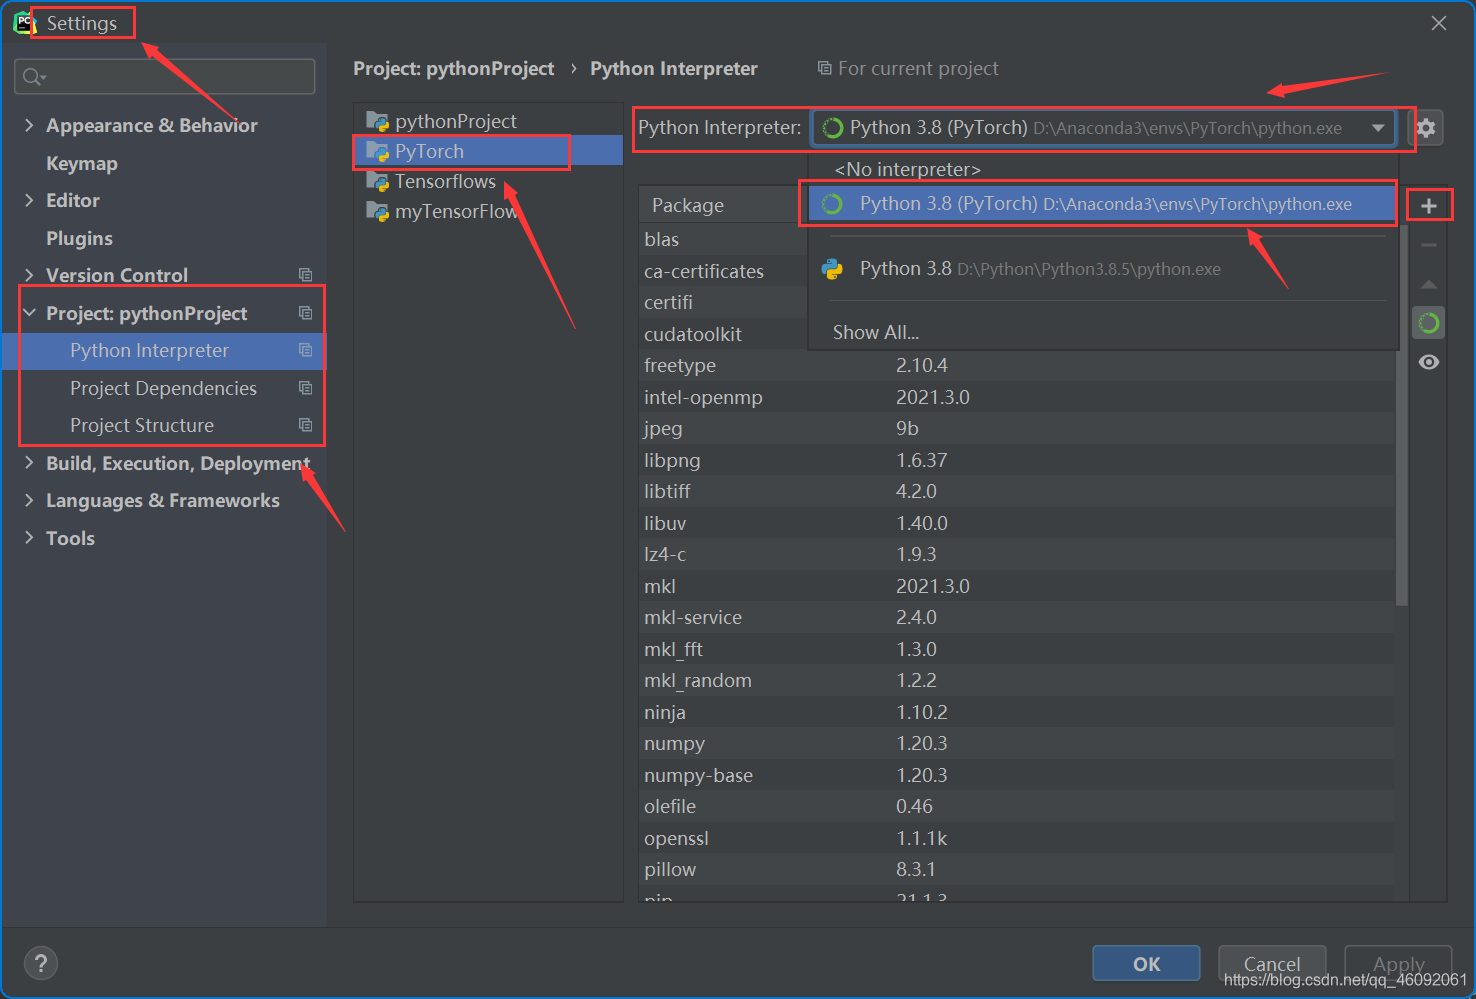Click the search magnifier icon in settings
Image resolution: width=1476 pixels, height=999 pixels.
(34, 77)
